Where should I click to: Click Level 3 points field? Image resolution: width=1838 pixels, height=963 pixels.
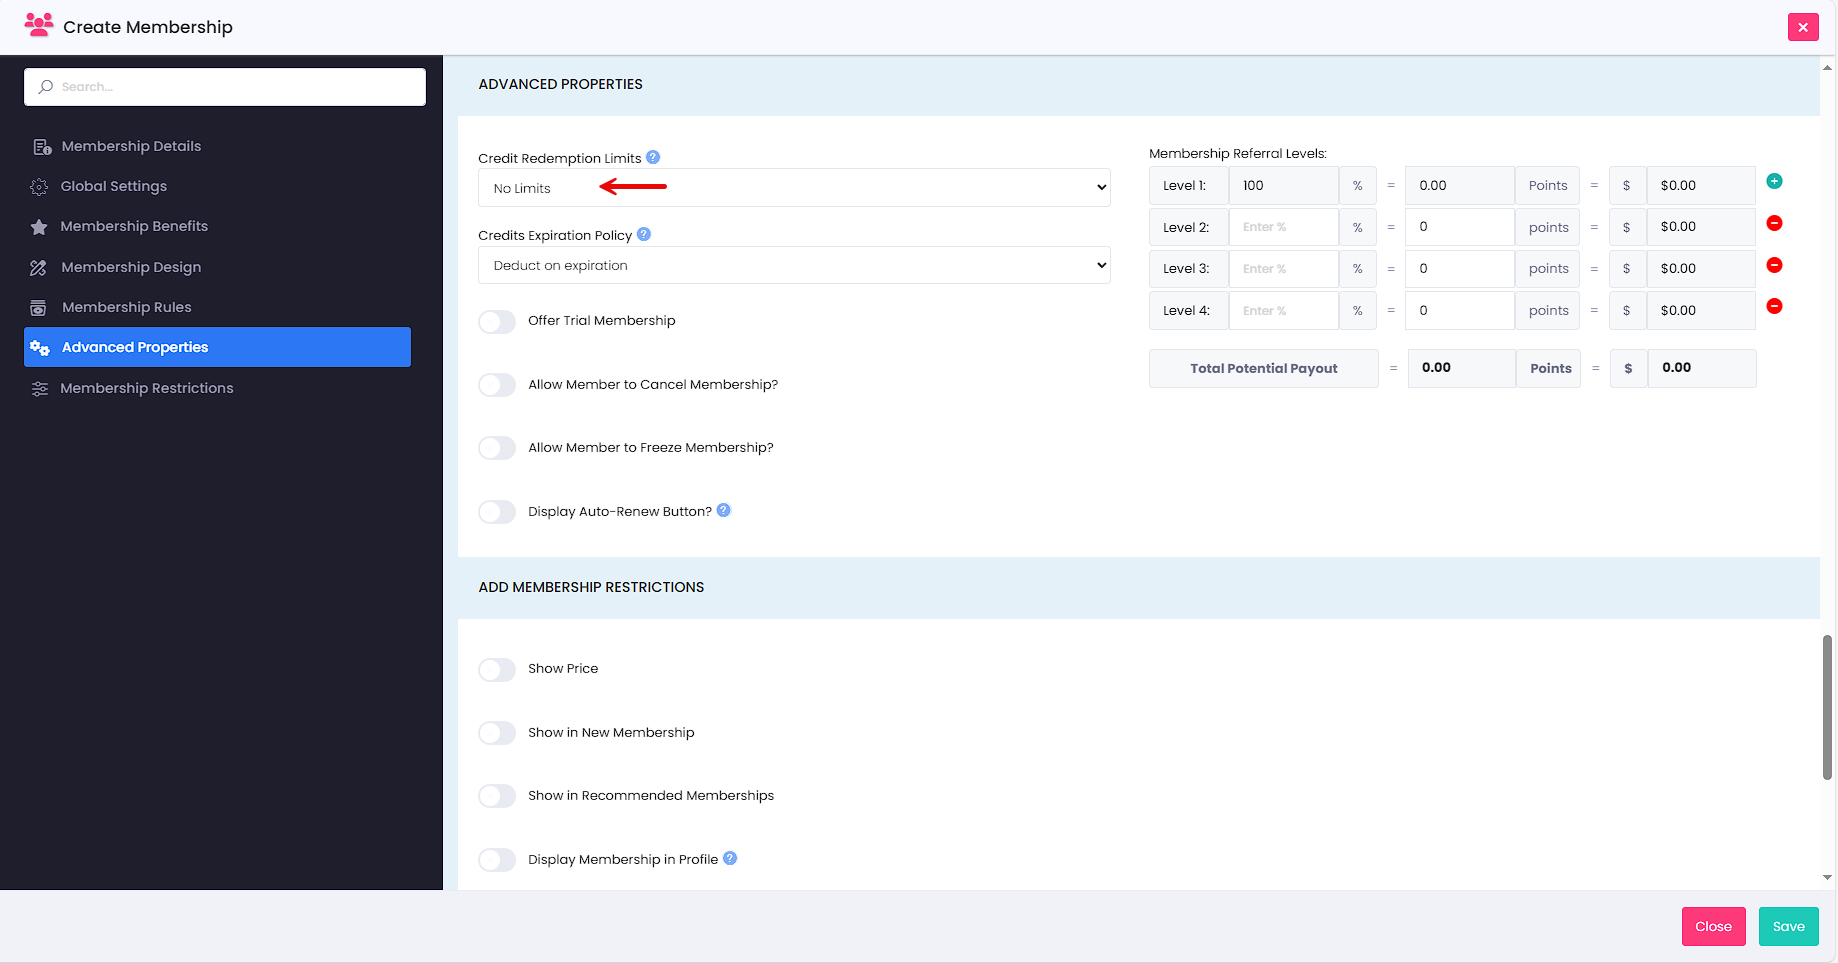pyautogui.click(x=1460, y=269)
